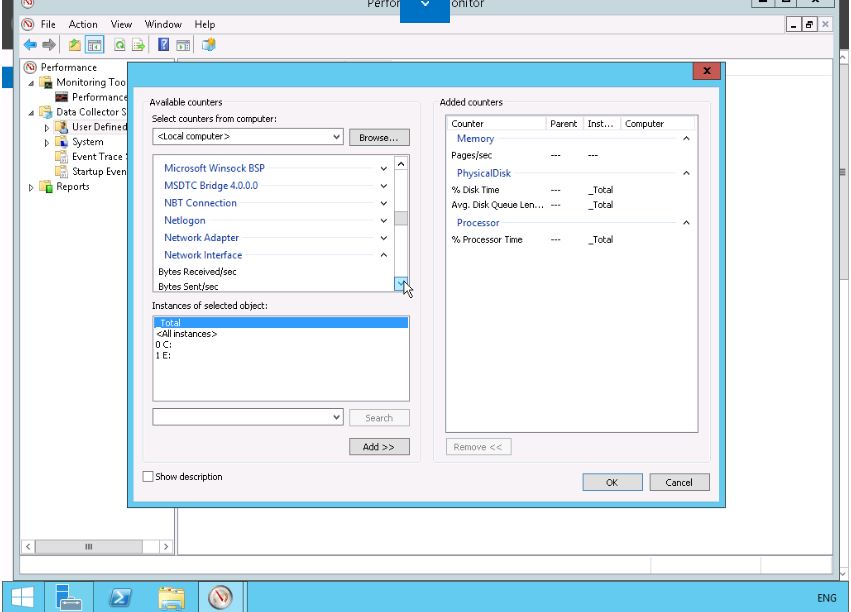Screen dimensions: 851x612
Task: Collapse the PhysicalDisk group in Added counters
Action: [686, 173]
